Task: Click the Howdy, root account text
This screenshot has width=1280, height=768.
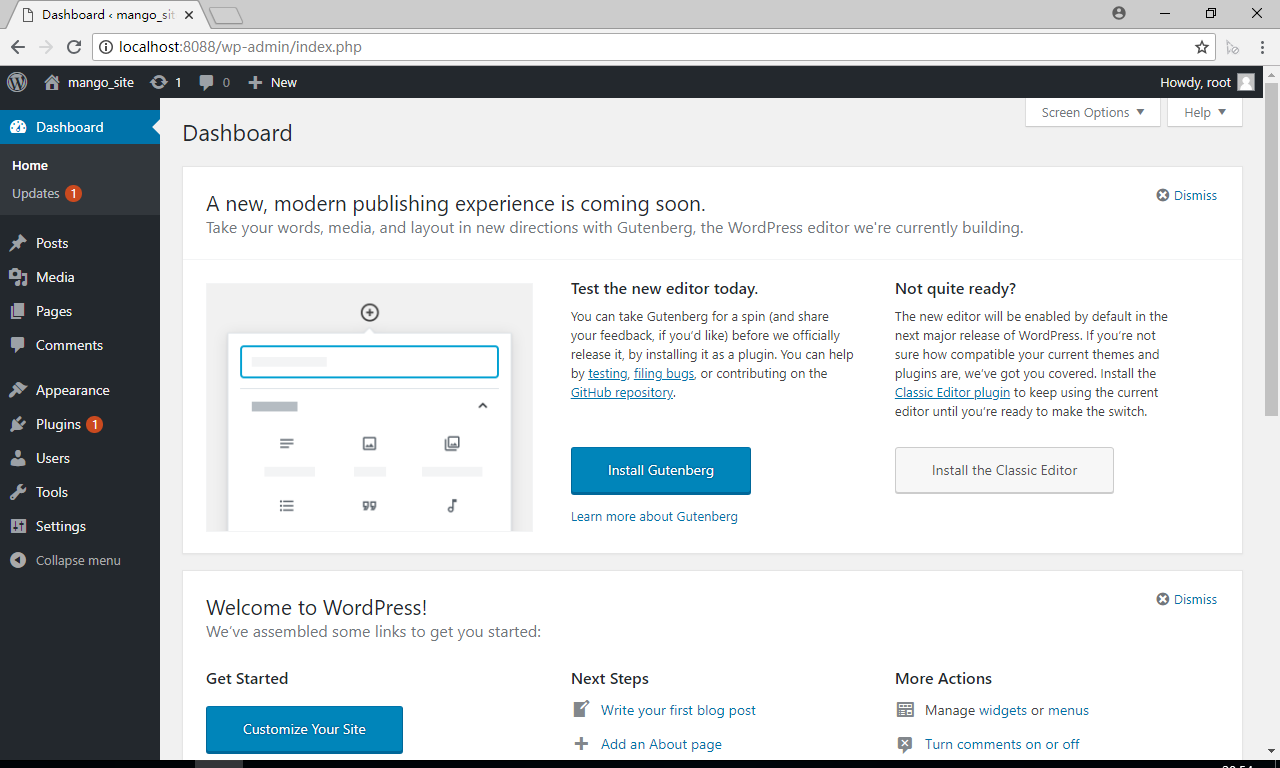Action: (1195, 82)
